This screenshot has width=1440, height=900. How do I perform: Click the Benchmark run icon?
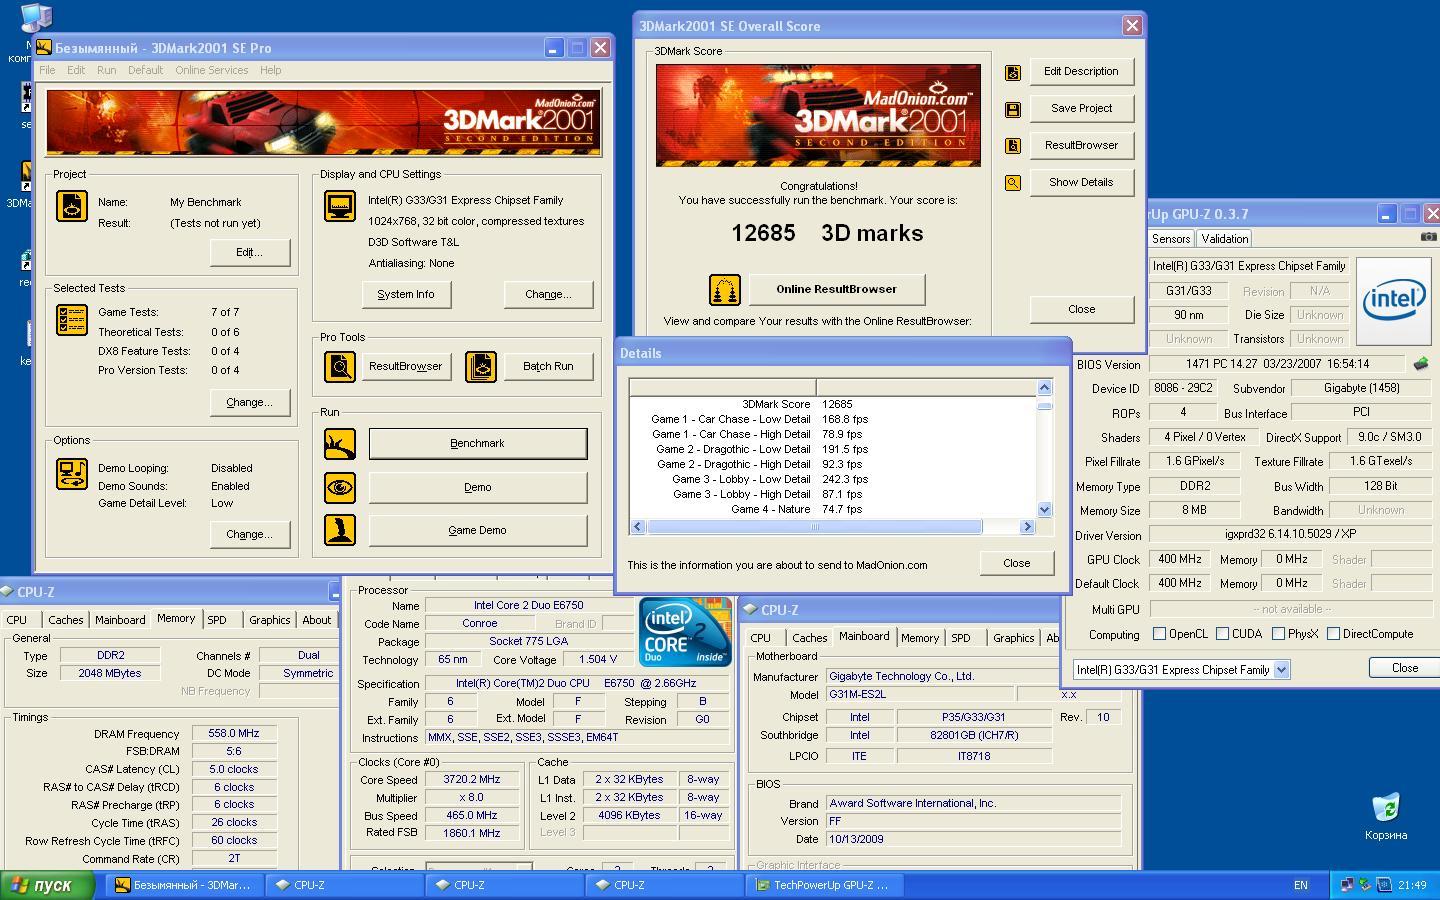[x=340, y=444]
